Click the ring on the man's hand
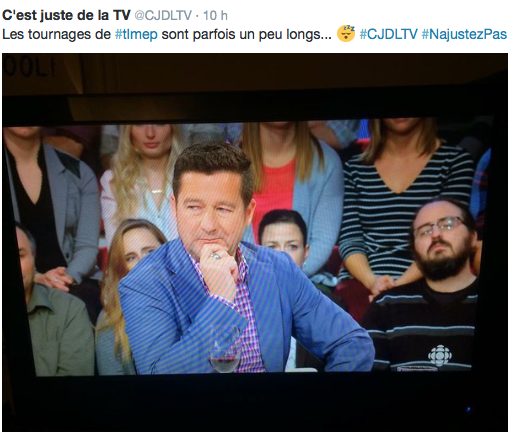 click(x=215, y=256)
